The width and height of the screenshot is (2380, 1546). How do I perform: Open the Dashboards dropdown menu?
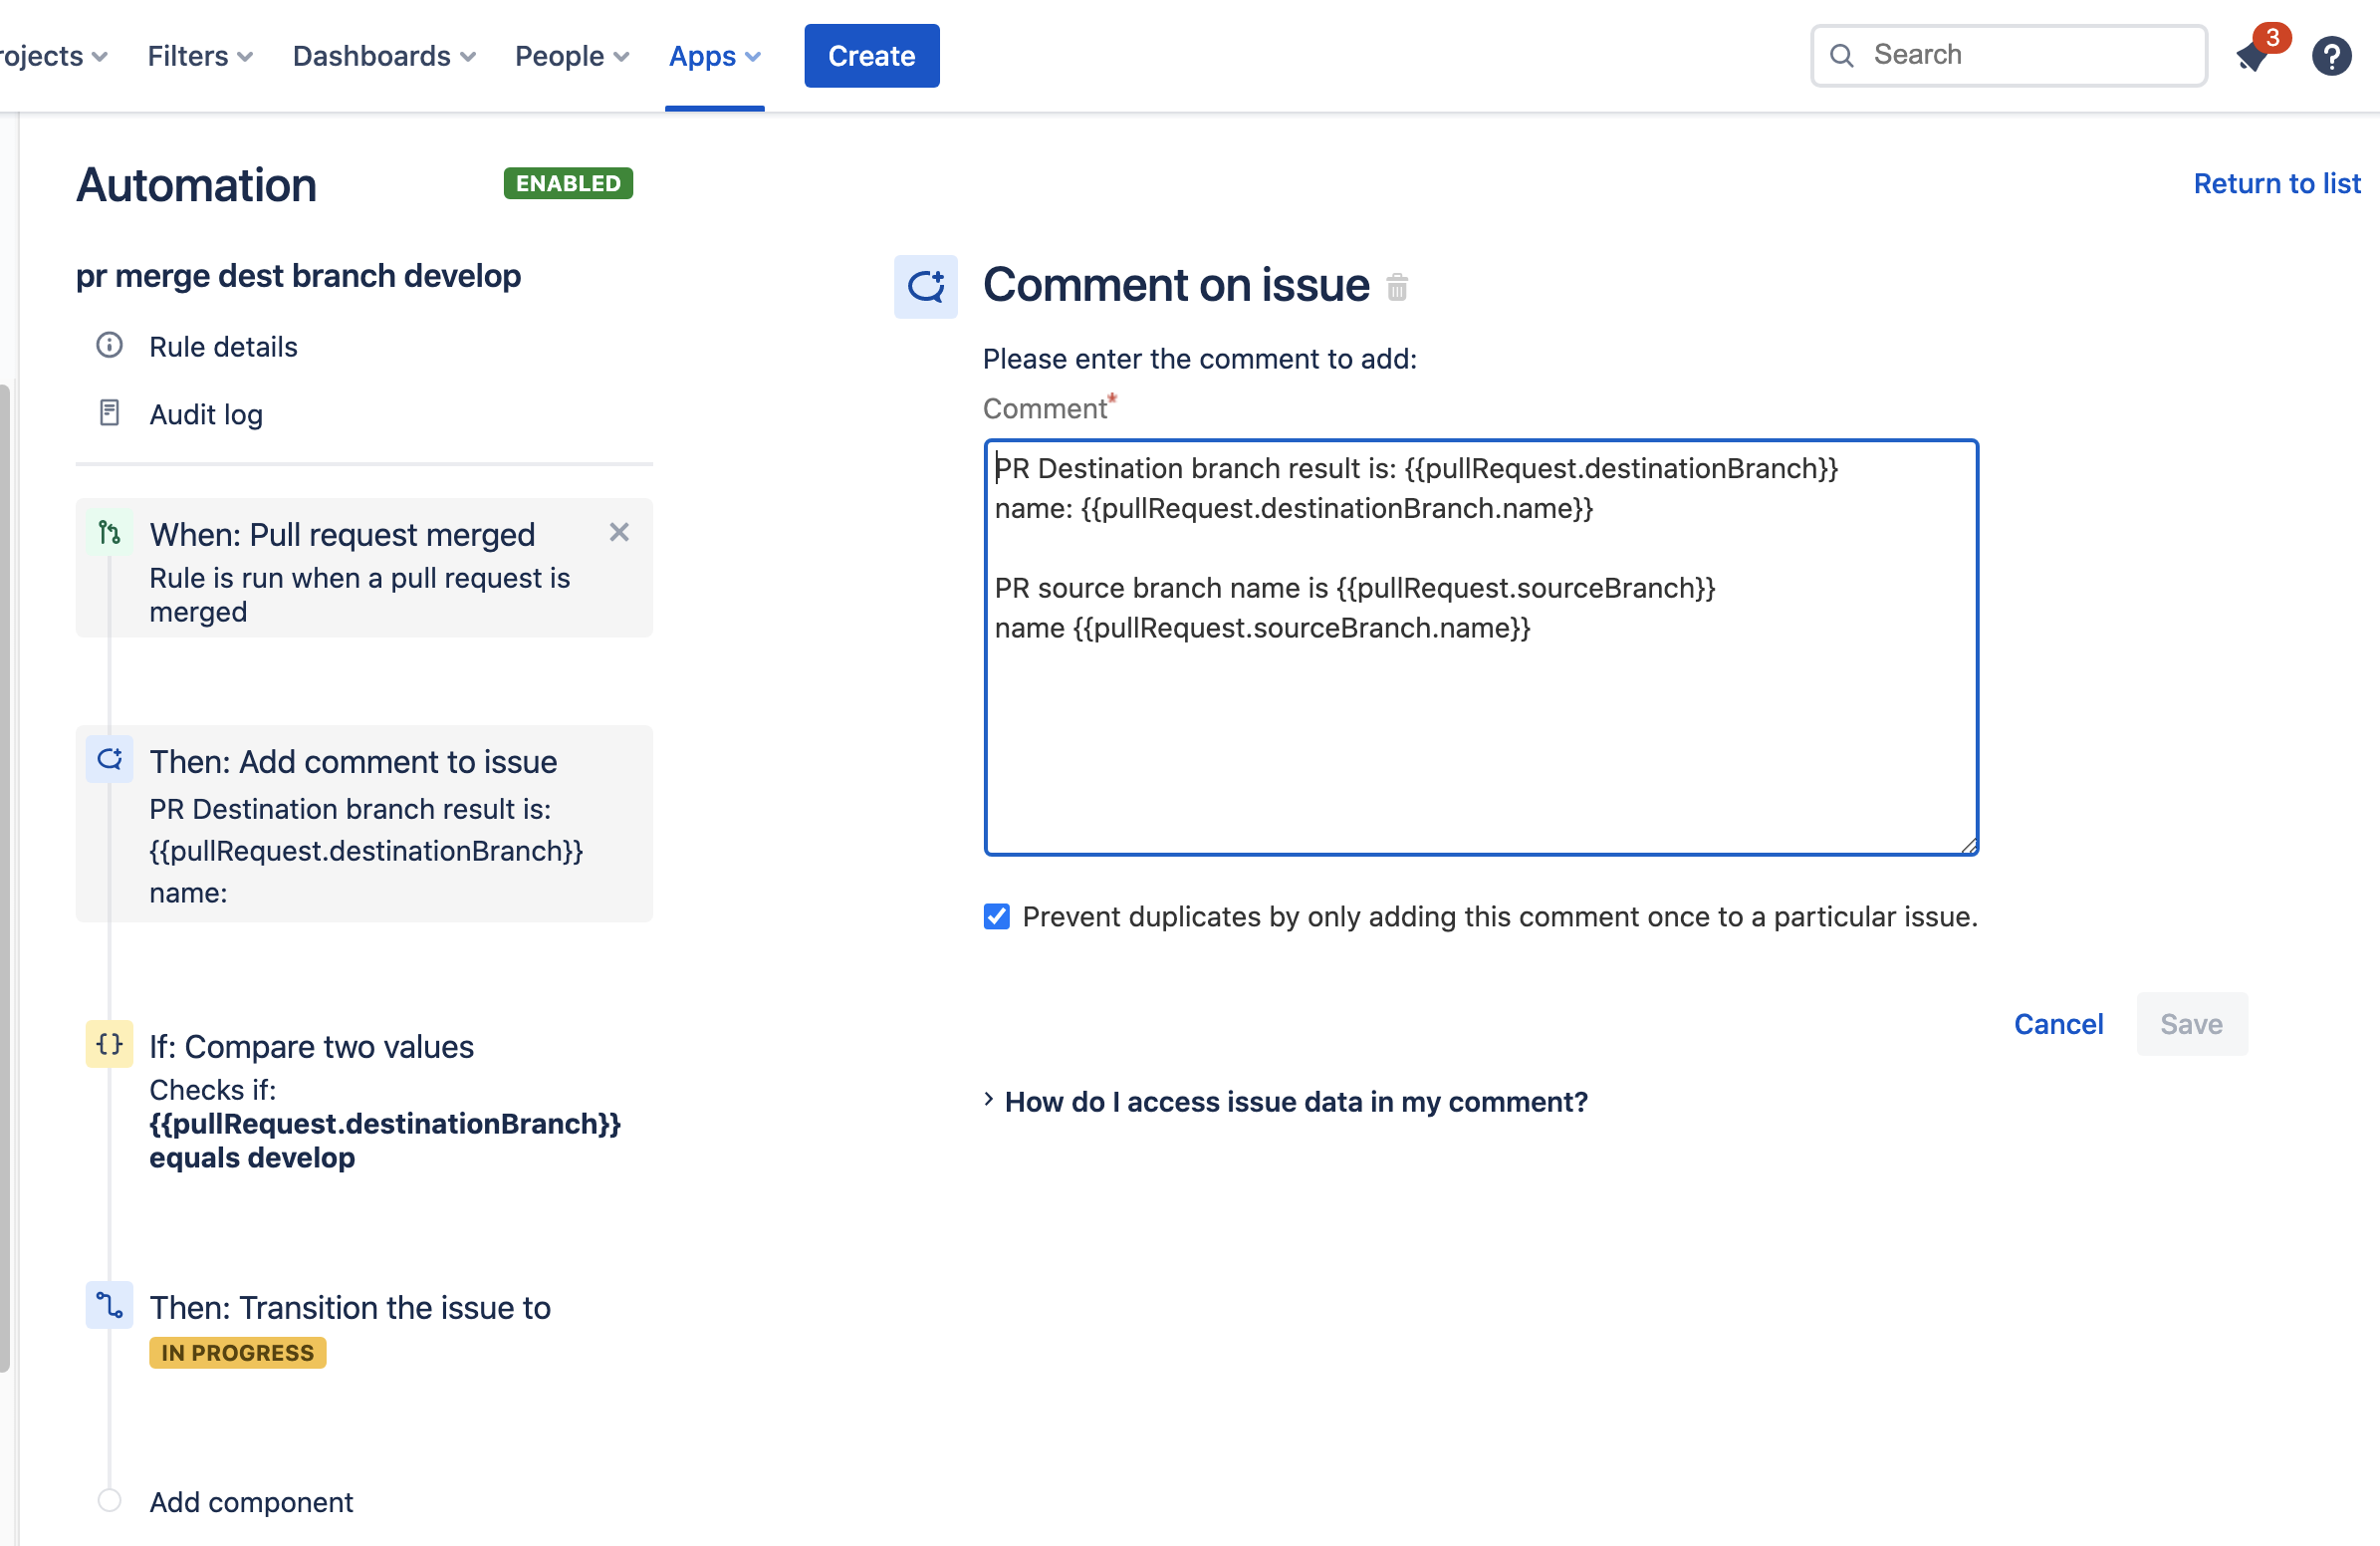coord(383,56)
